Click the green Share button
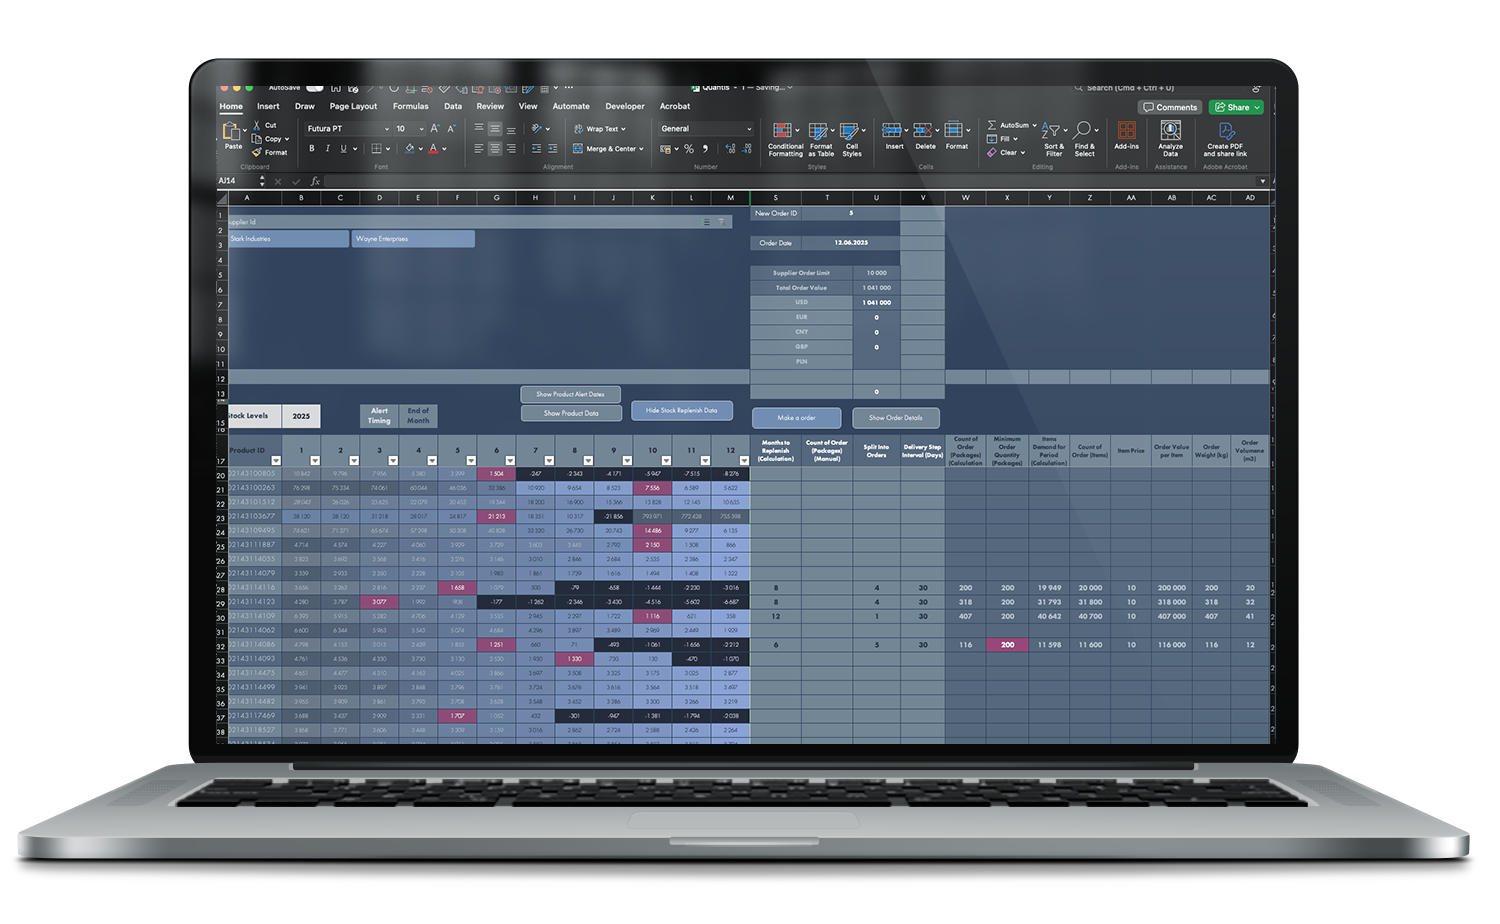The image size is (1500, 924). click(x=1236, y=107)
